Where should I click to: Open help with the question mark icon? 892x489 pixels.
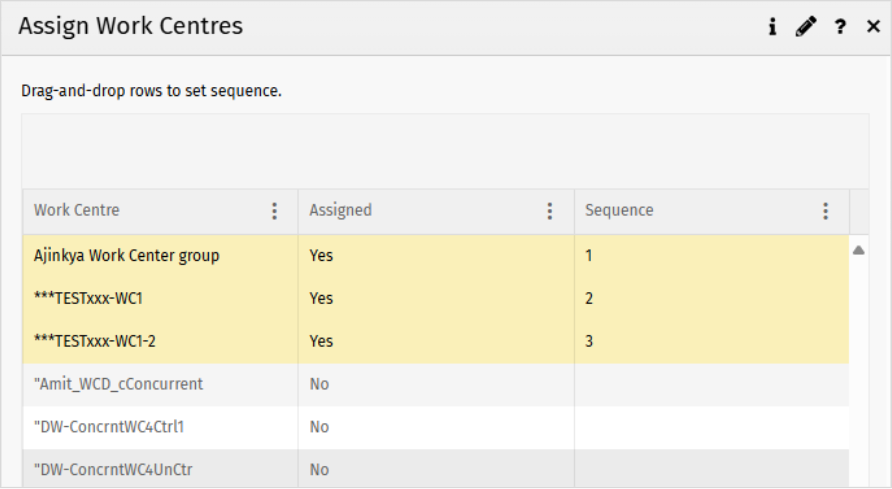[840, 28]
